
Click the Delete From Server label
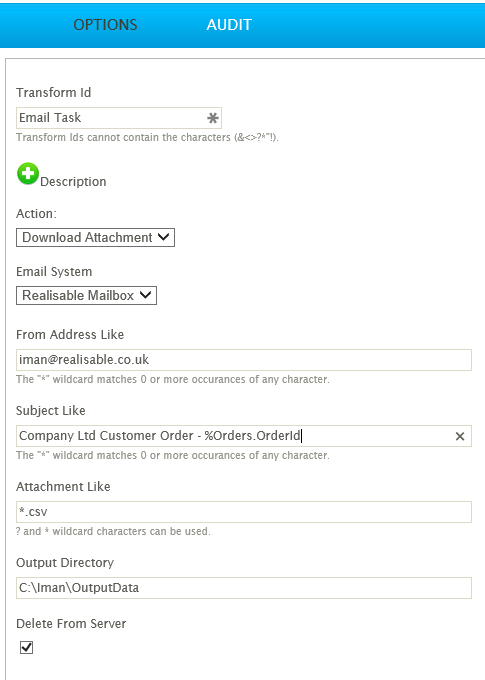(x=71, y=624)
